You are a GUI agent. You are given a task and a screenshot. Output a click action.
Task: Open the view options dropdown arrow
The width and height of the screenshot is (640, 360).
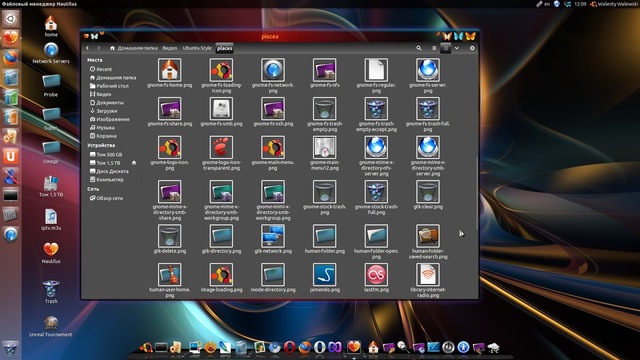pos(457,48)
